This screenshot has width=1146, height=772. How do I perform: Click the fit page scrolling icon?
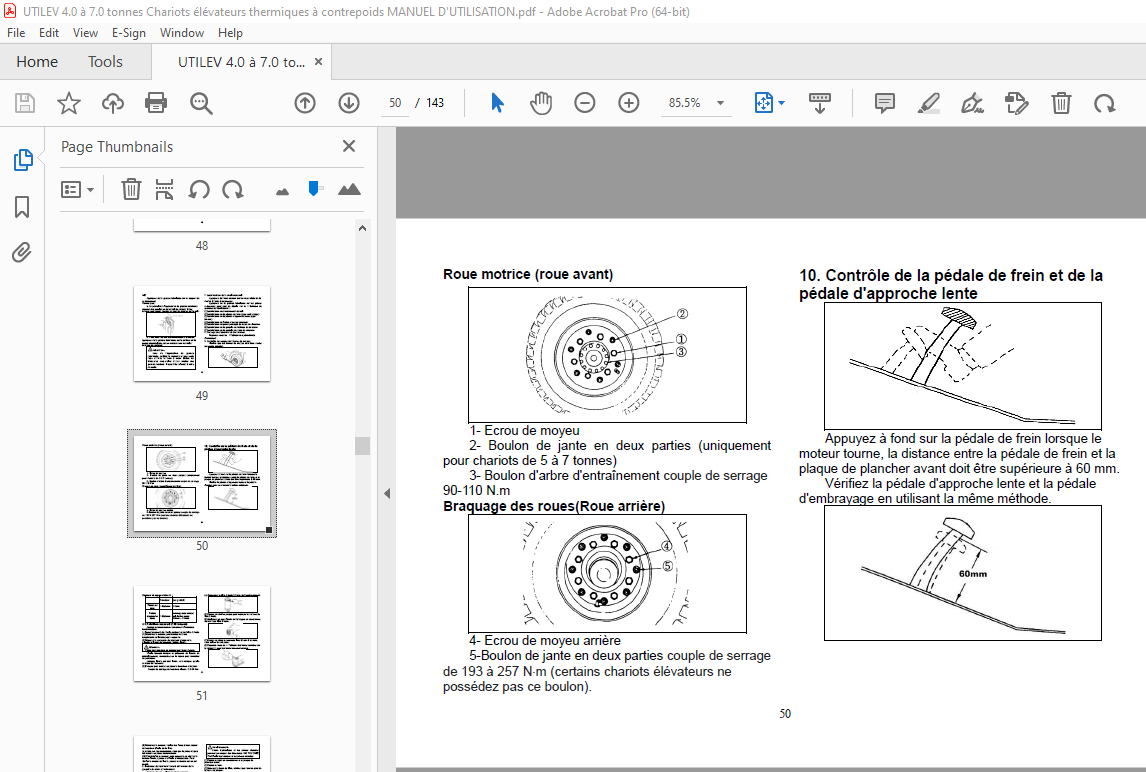tap(763, 103)
